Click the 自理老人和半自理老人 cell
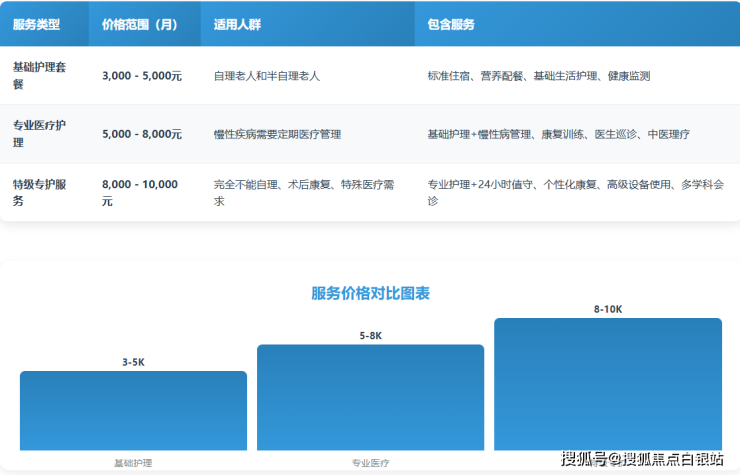The image size is (740, 475). click(267, 76)
